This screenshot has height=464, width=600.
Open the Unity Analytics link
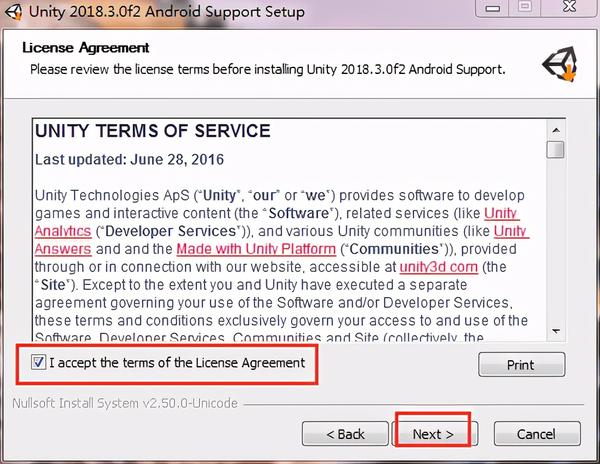click(500, 213)
